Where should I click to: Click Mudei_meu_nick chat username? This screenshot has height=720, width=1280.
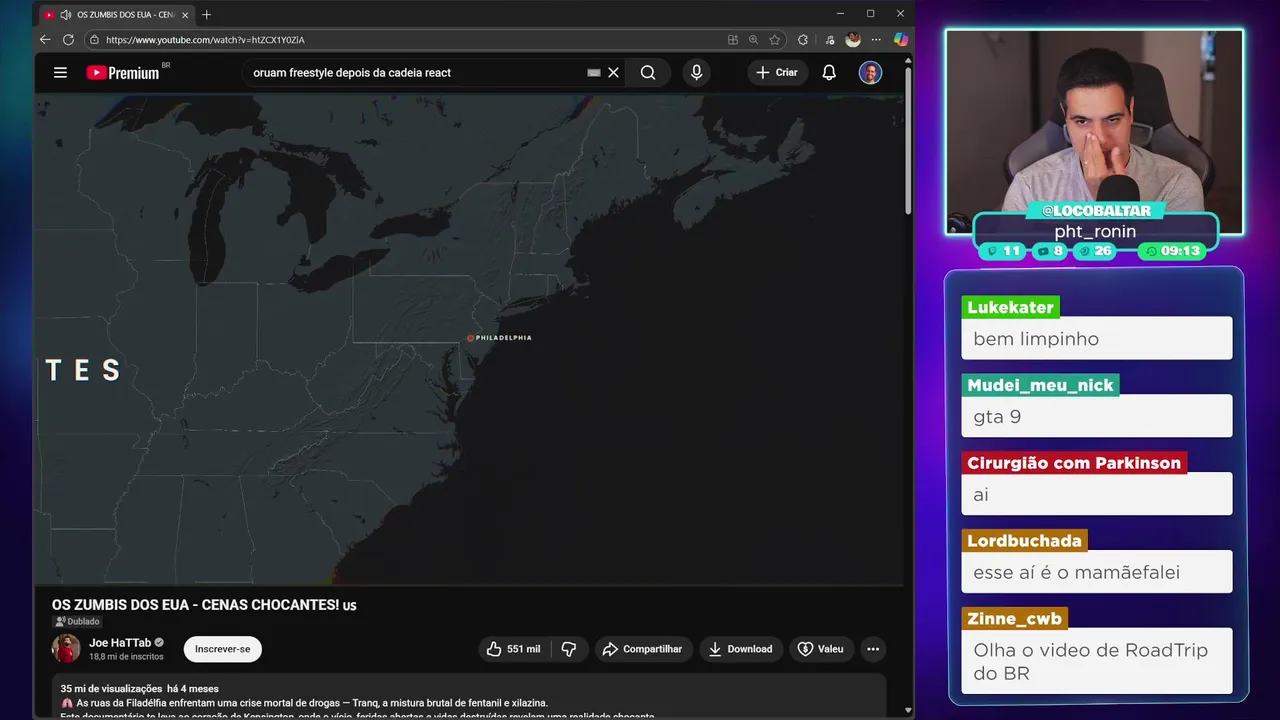1040,385
